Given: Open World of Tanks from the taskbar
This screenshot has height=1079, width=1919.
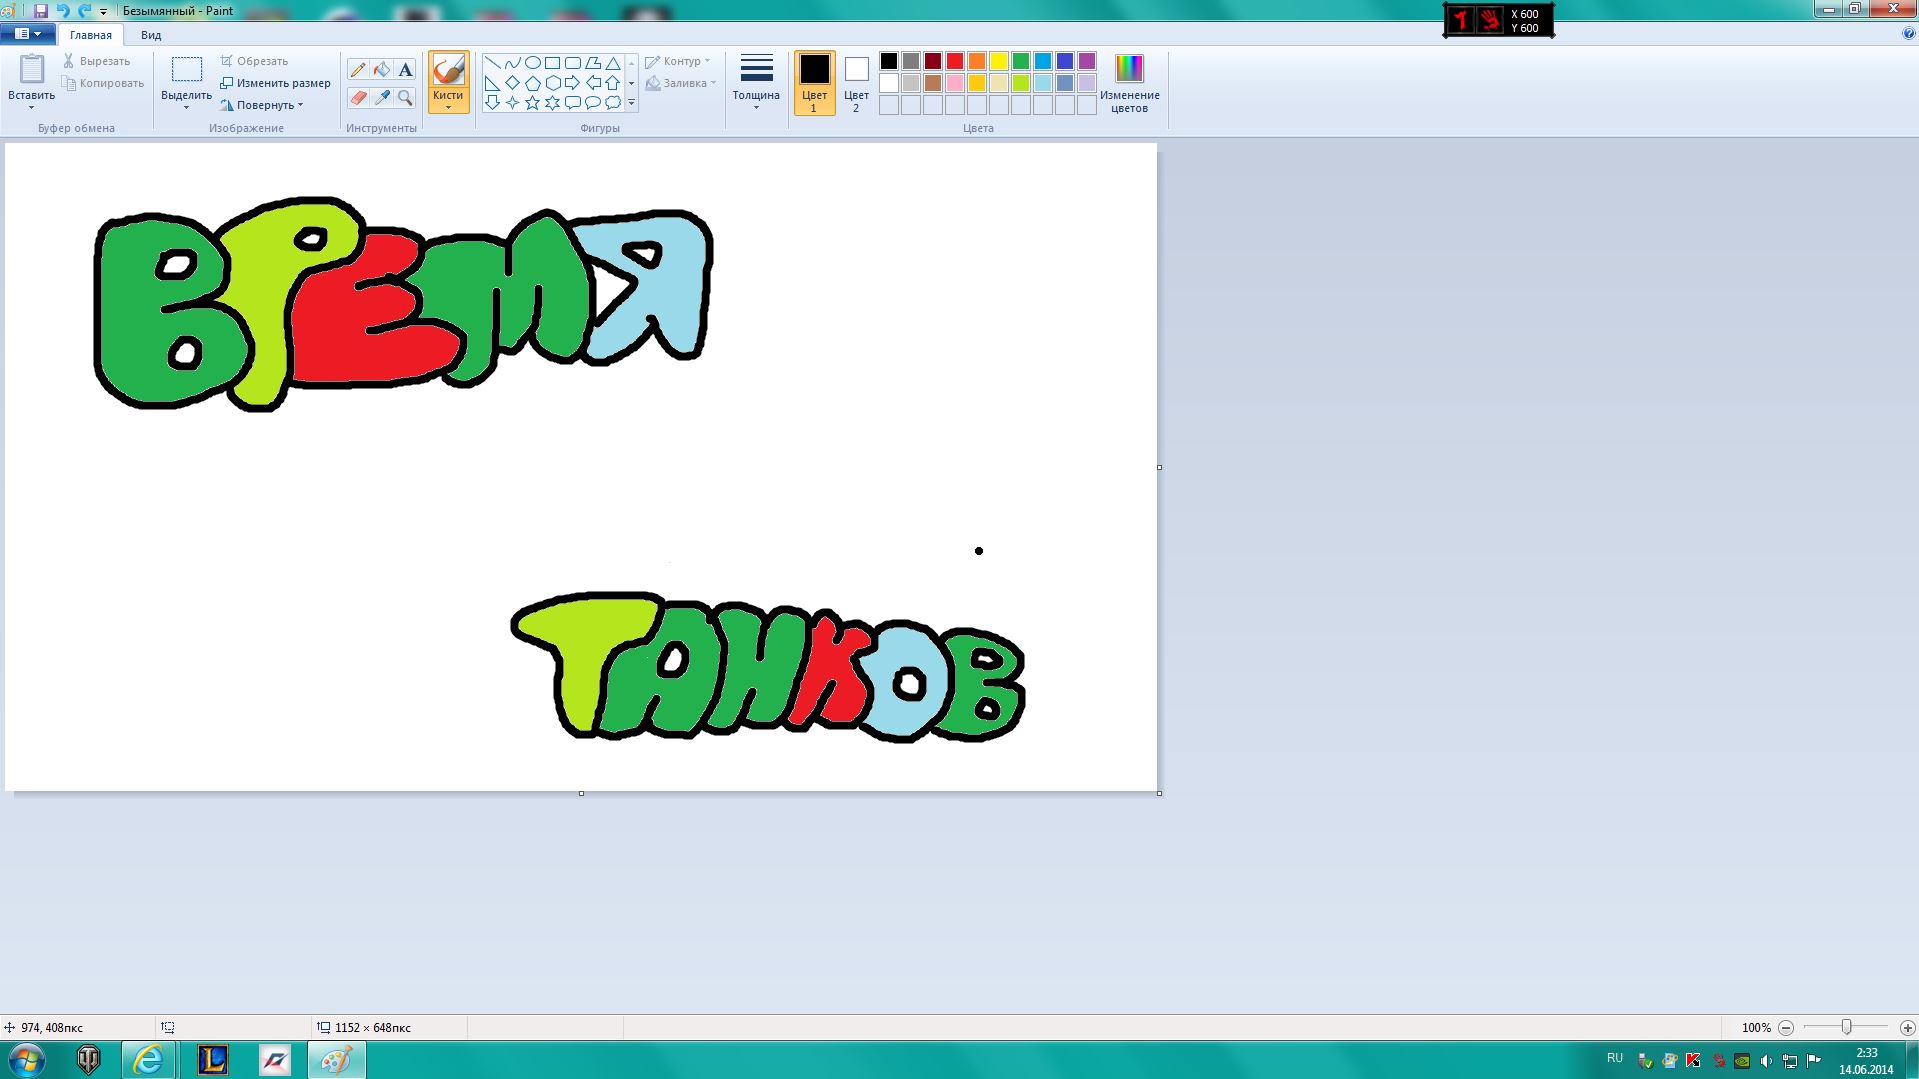Looking at the screenshot, I should point(89,1060).
